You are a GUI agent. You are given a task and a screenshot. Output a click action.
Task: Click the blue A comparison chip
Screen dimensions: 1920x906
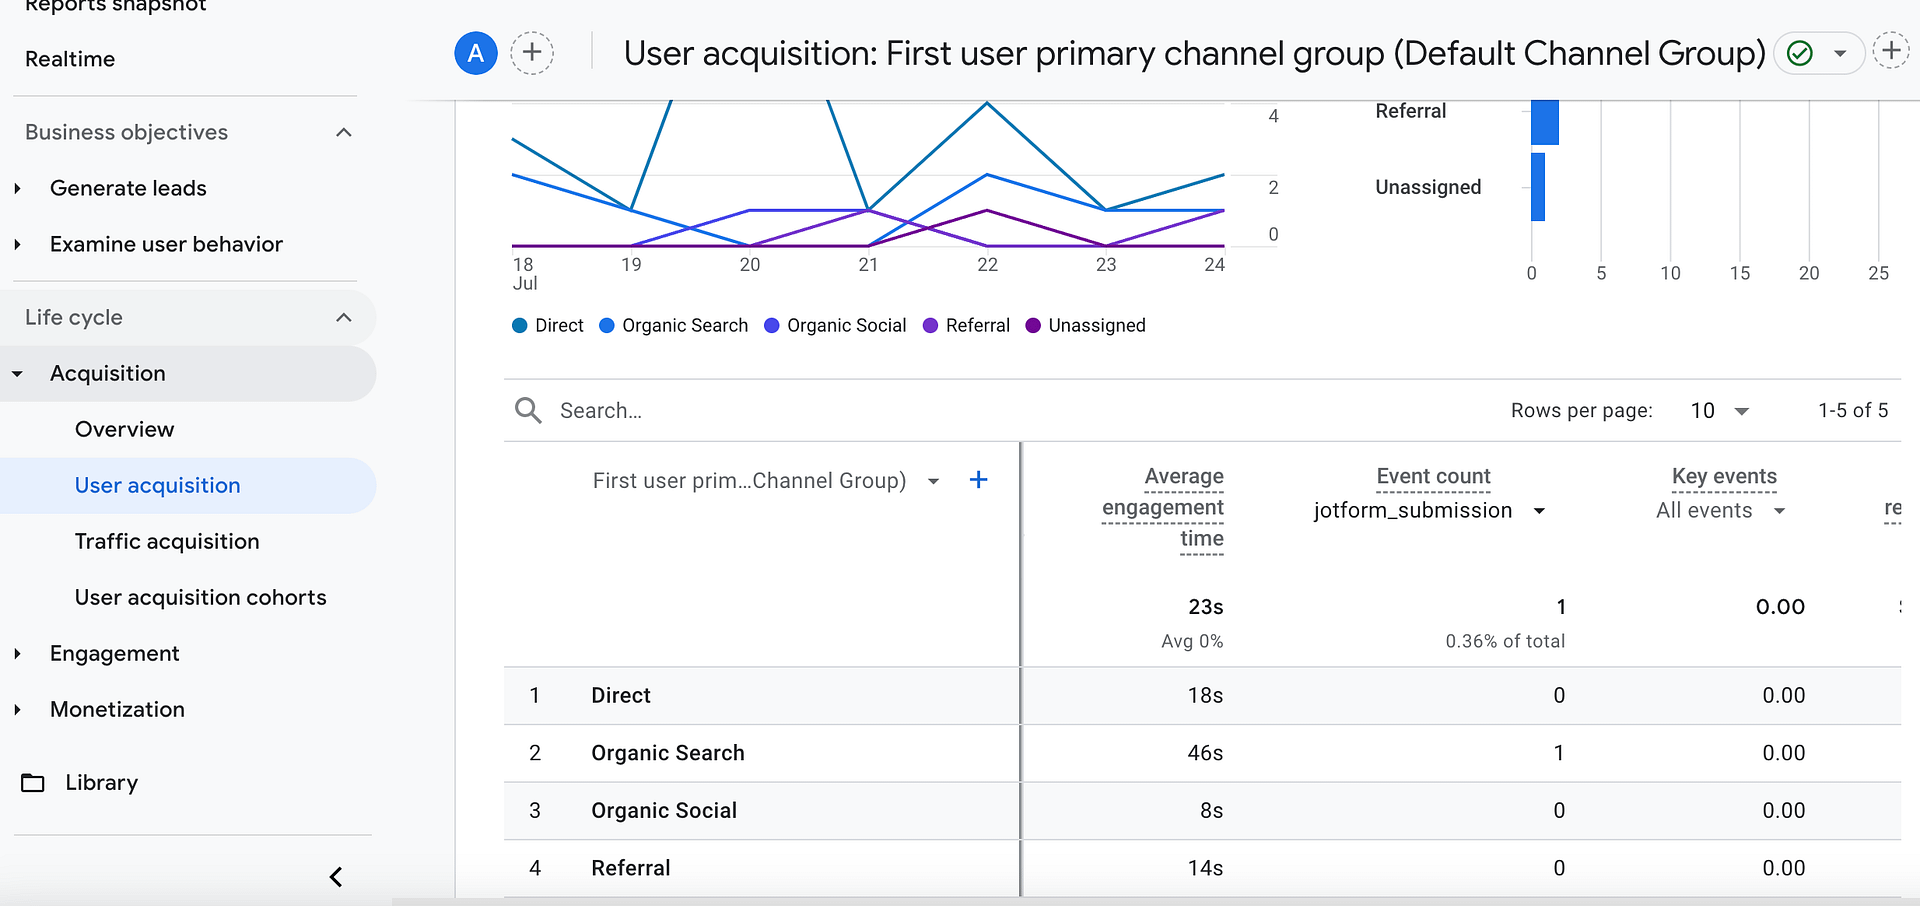[x=475, y=53]
